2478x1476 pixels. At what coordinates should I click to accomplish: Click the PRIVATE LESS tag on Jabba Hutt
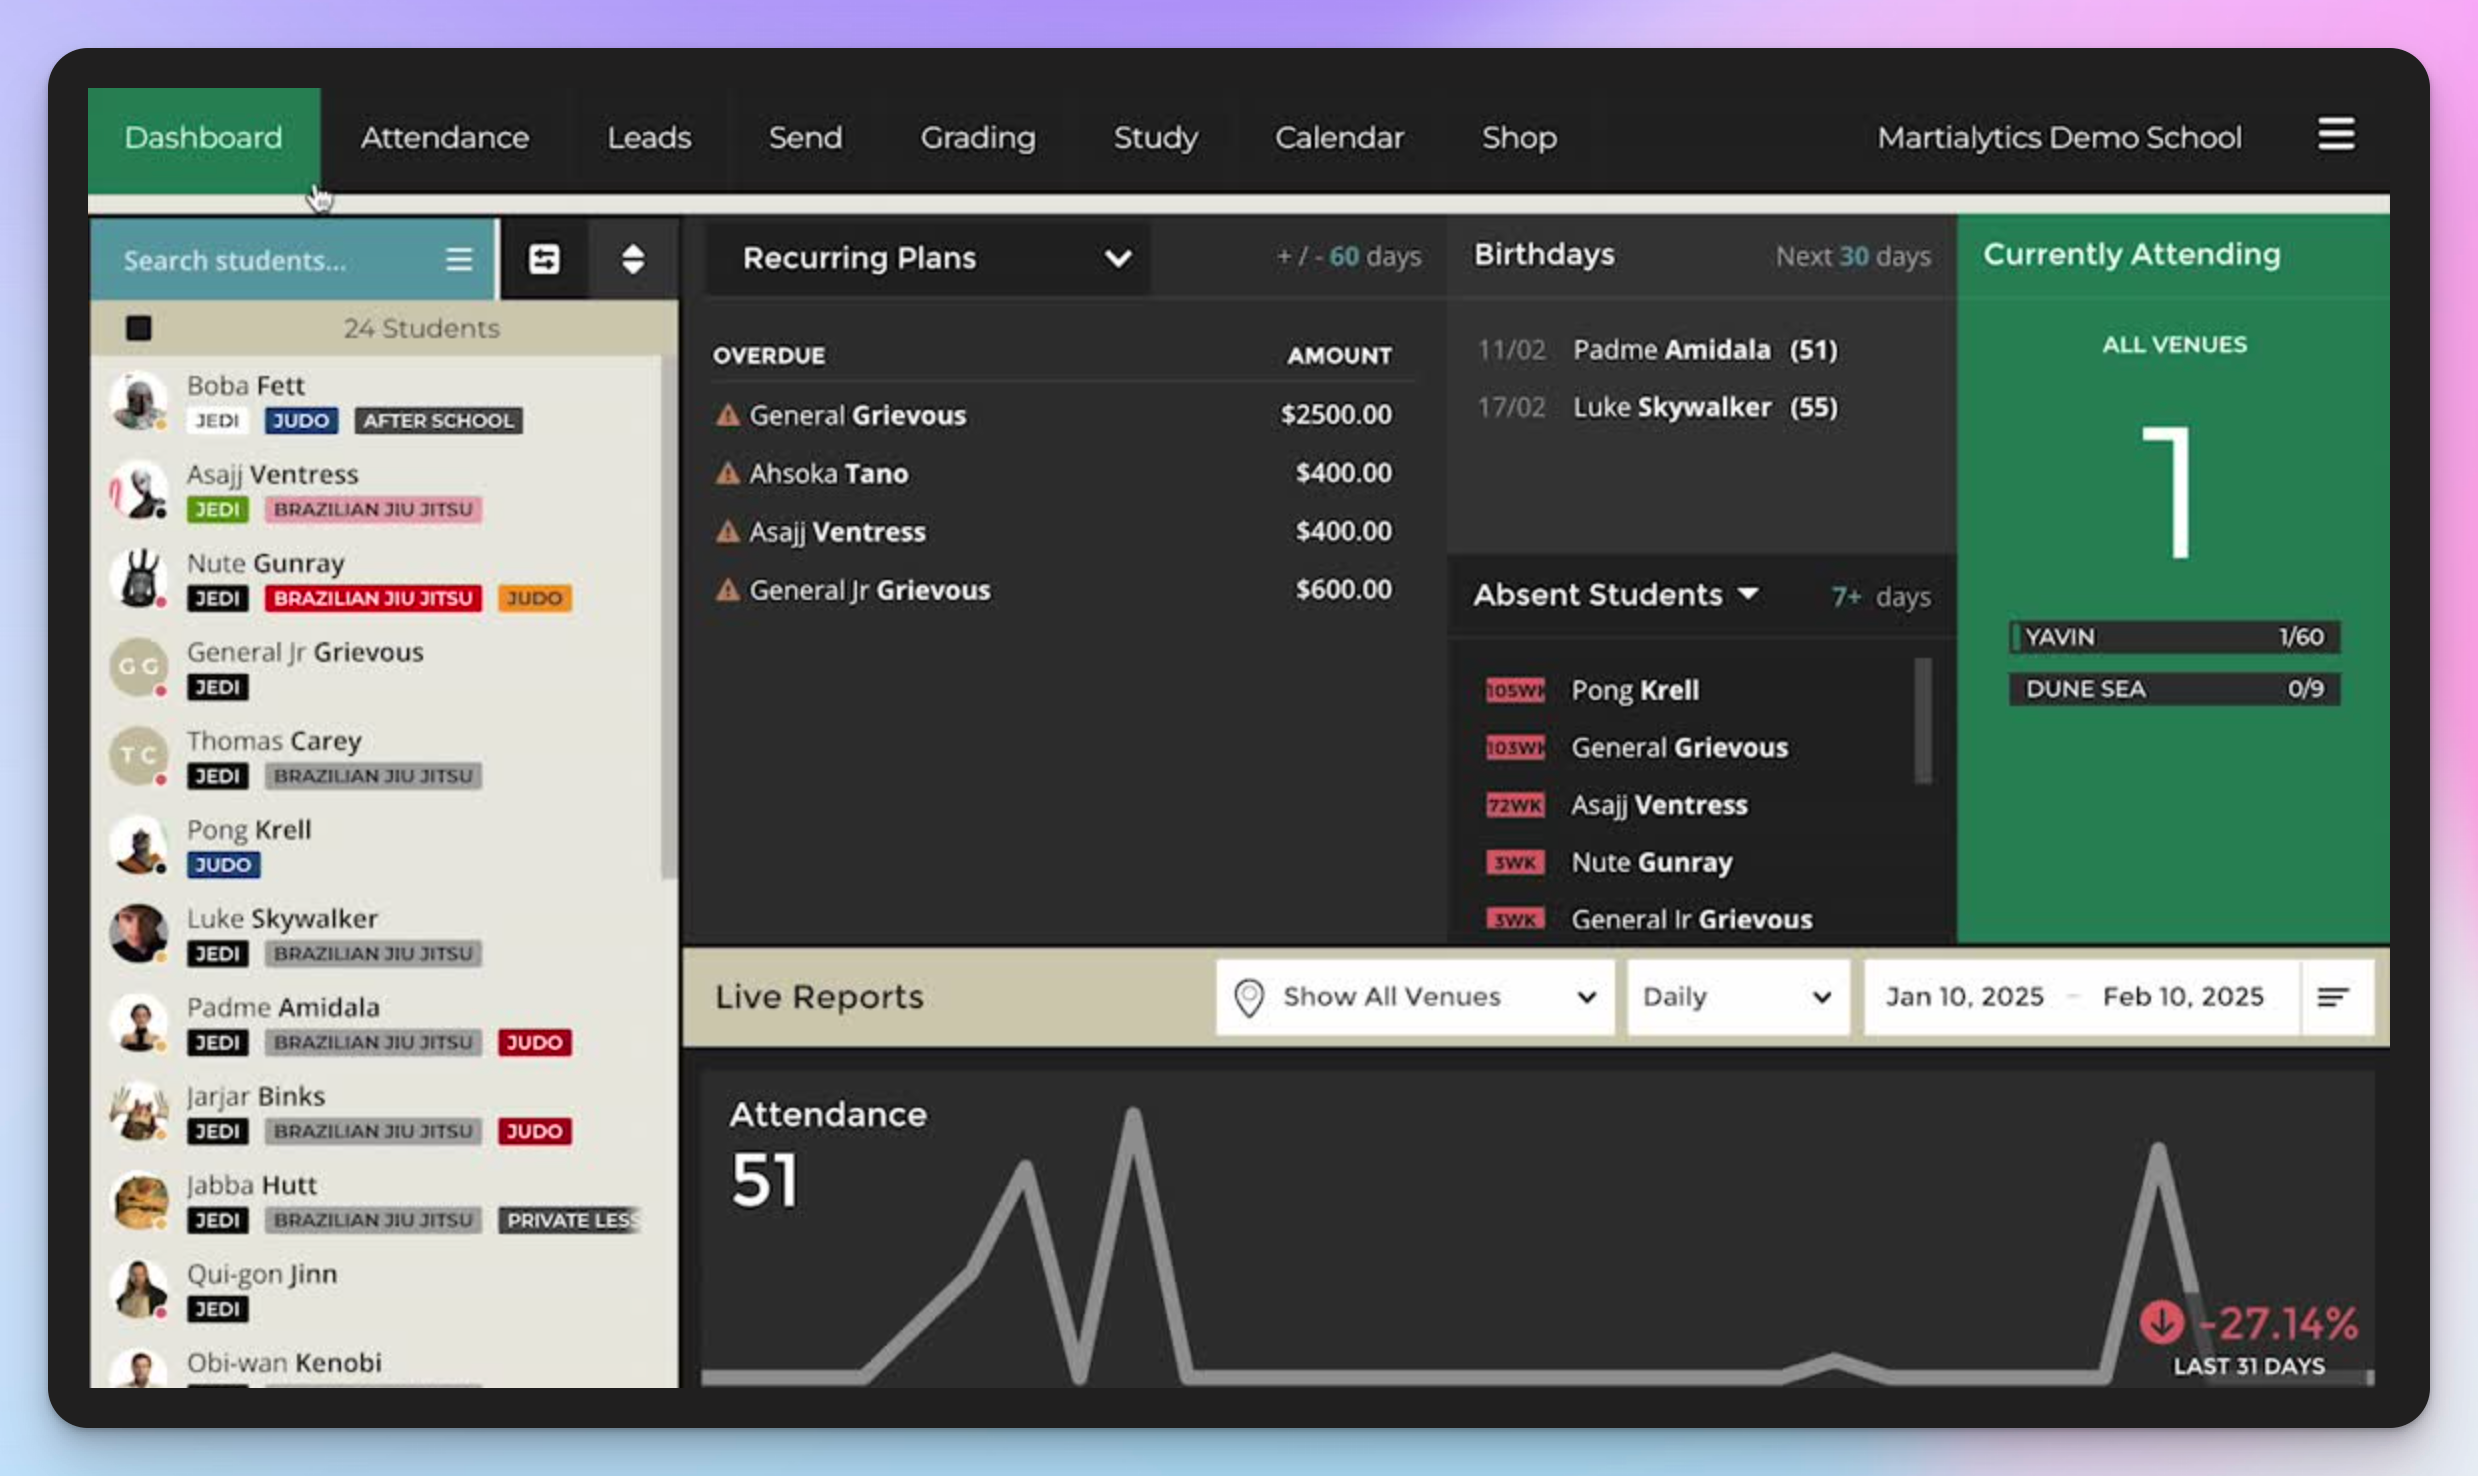tap(570, 1220)
